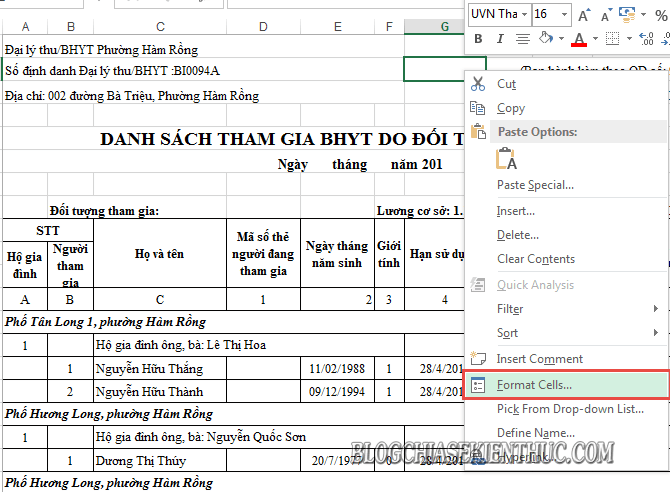Choose Pick From Drop-down List
670x492 pixels.
(x=565, y=409)
